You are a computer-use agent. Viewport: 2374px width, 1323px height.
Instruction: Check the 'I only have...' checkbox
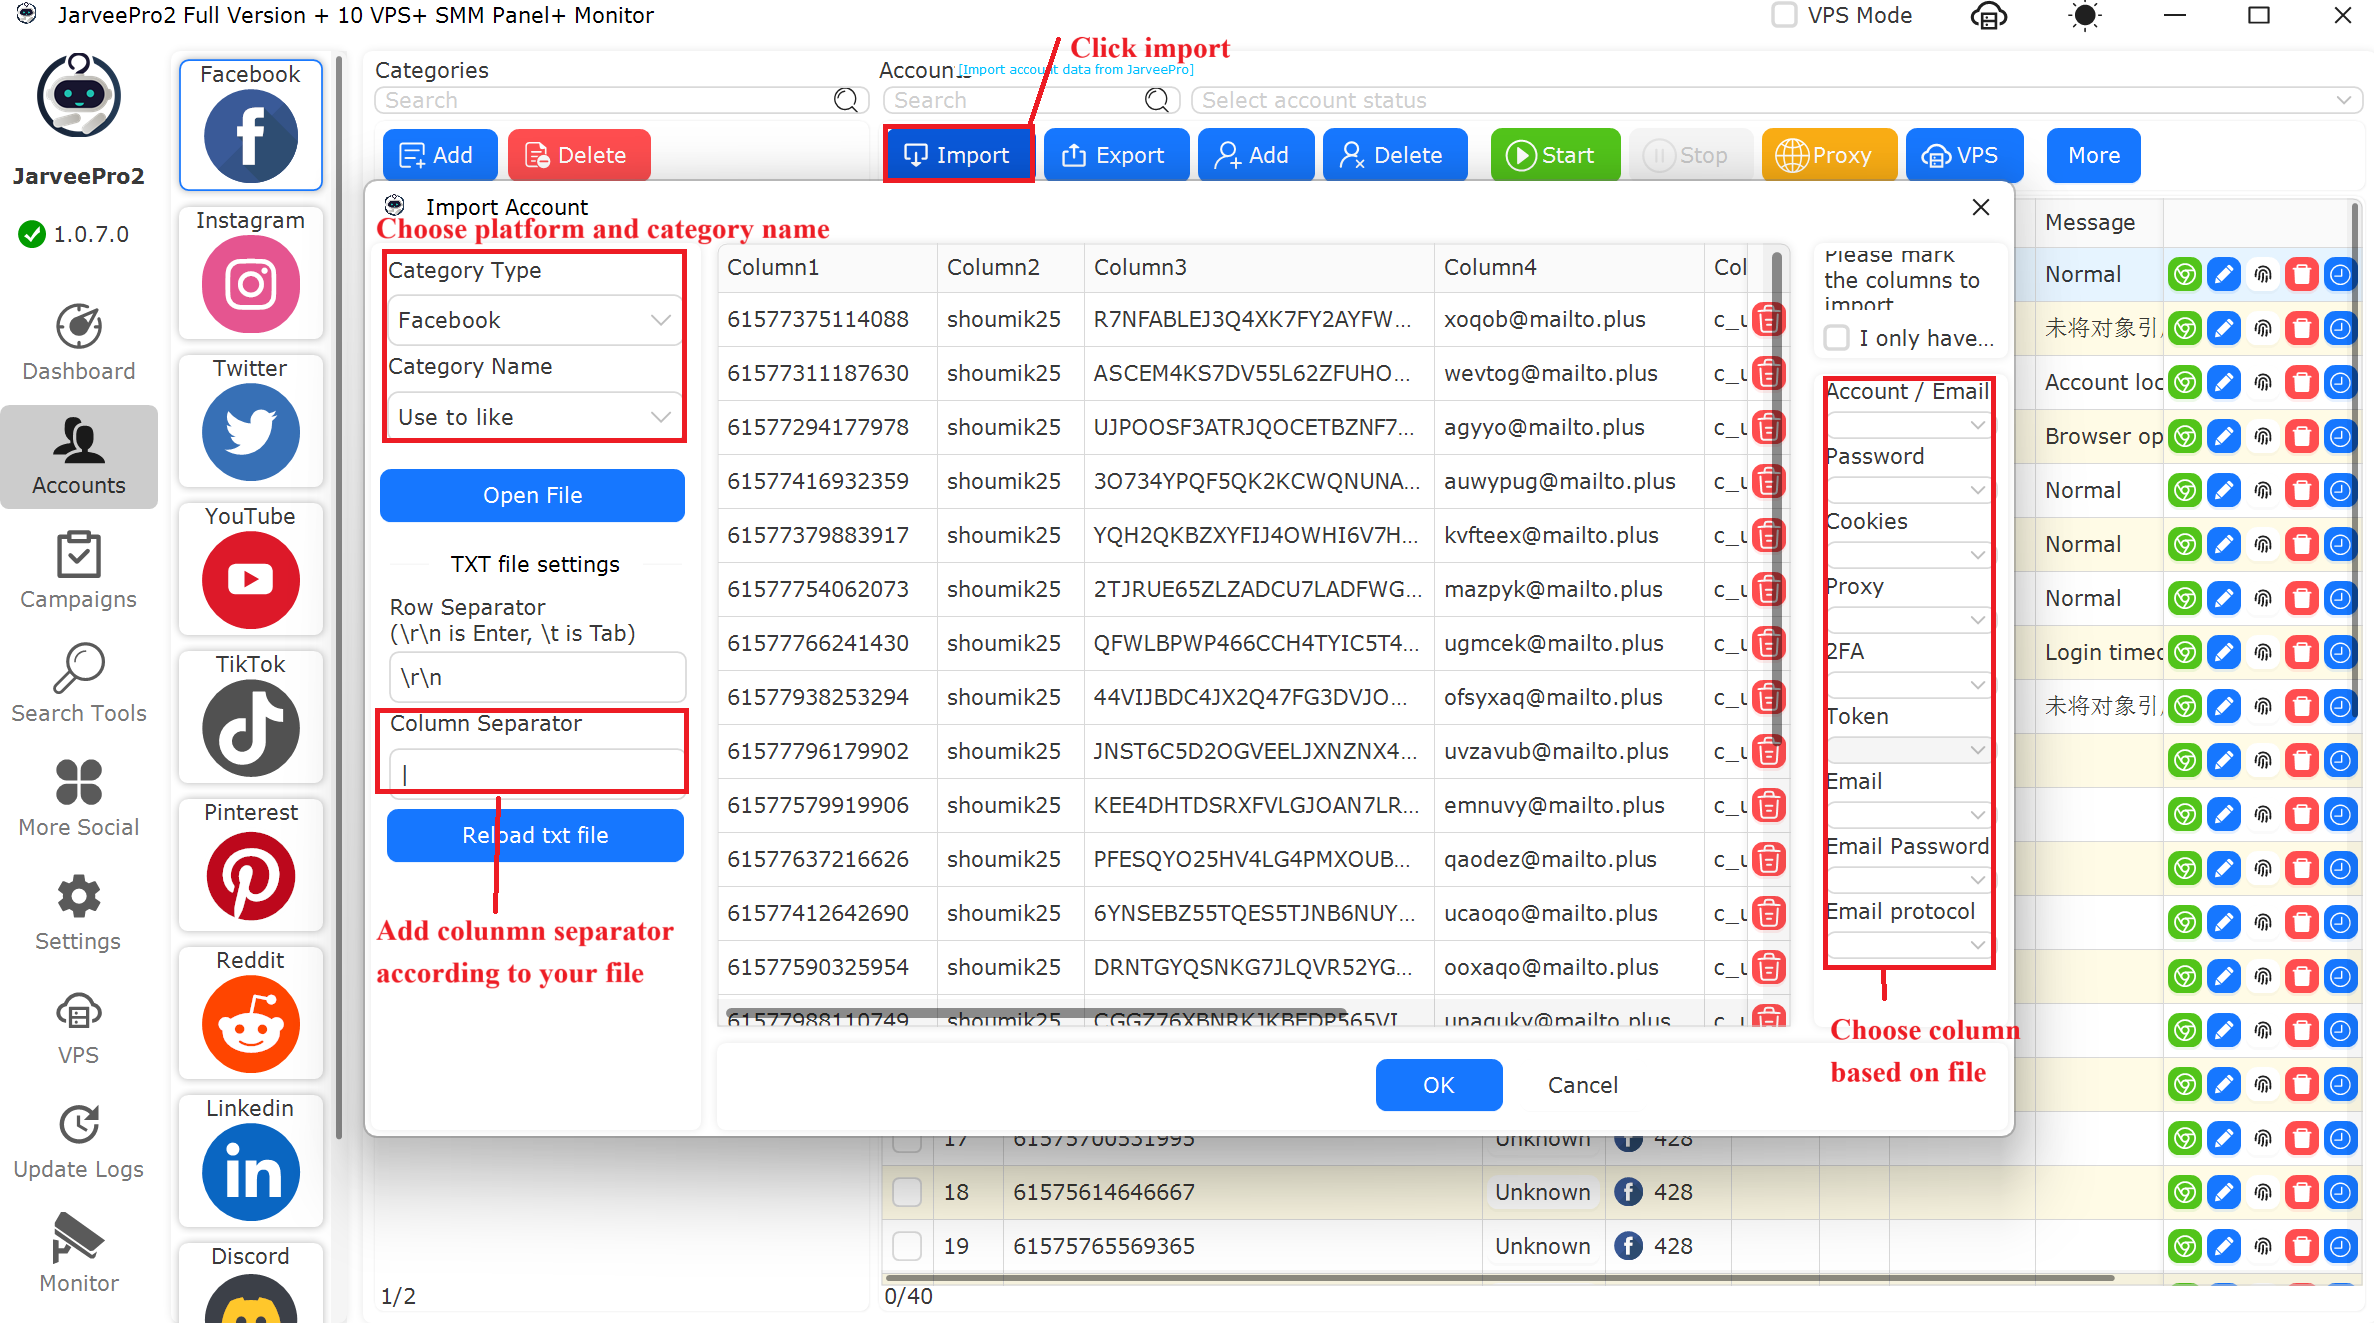click(x=1836, y=338)
